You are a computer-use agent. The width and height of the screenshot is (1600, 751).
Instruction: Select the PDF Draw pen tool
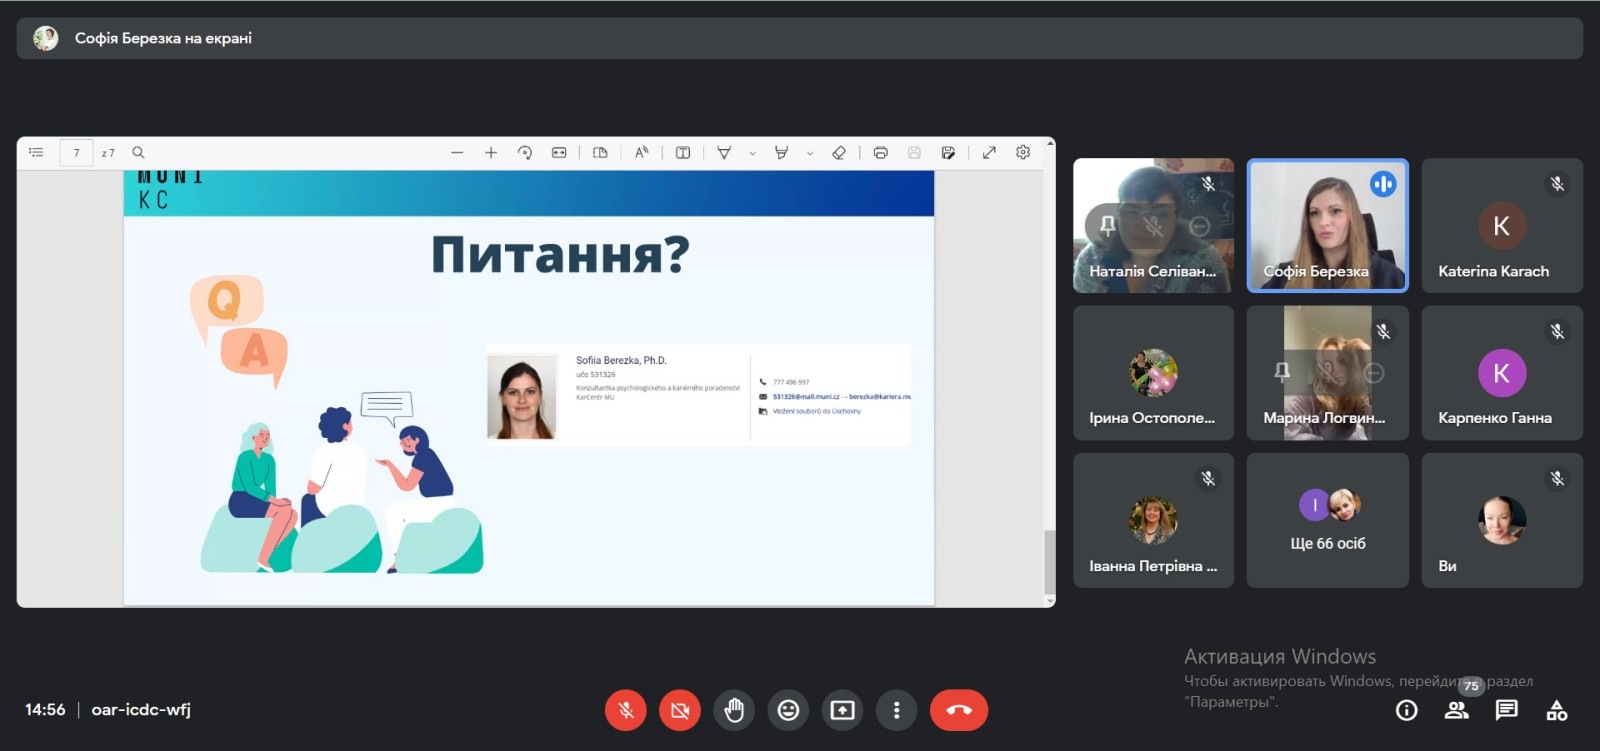[724, 153]
